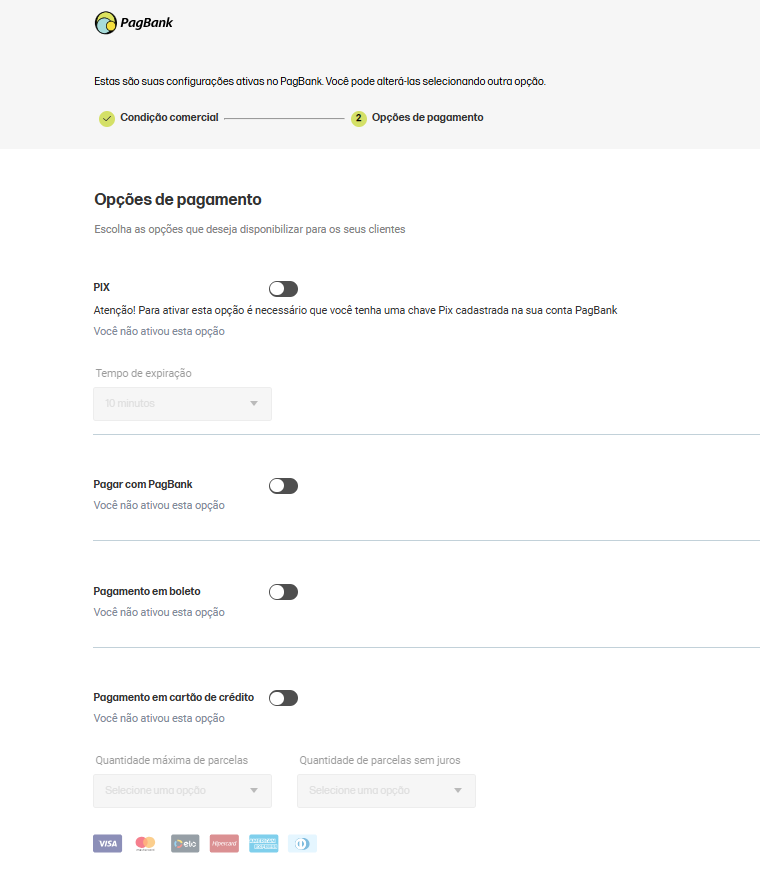Click the Quantidade máxima de parcelas label
Screen dimensions: 760x873
[x=171, y=760]
